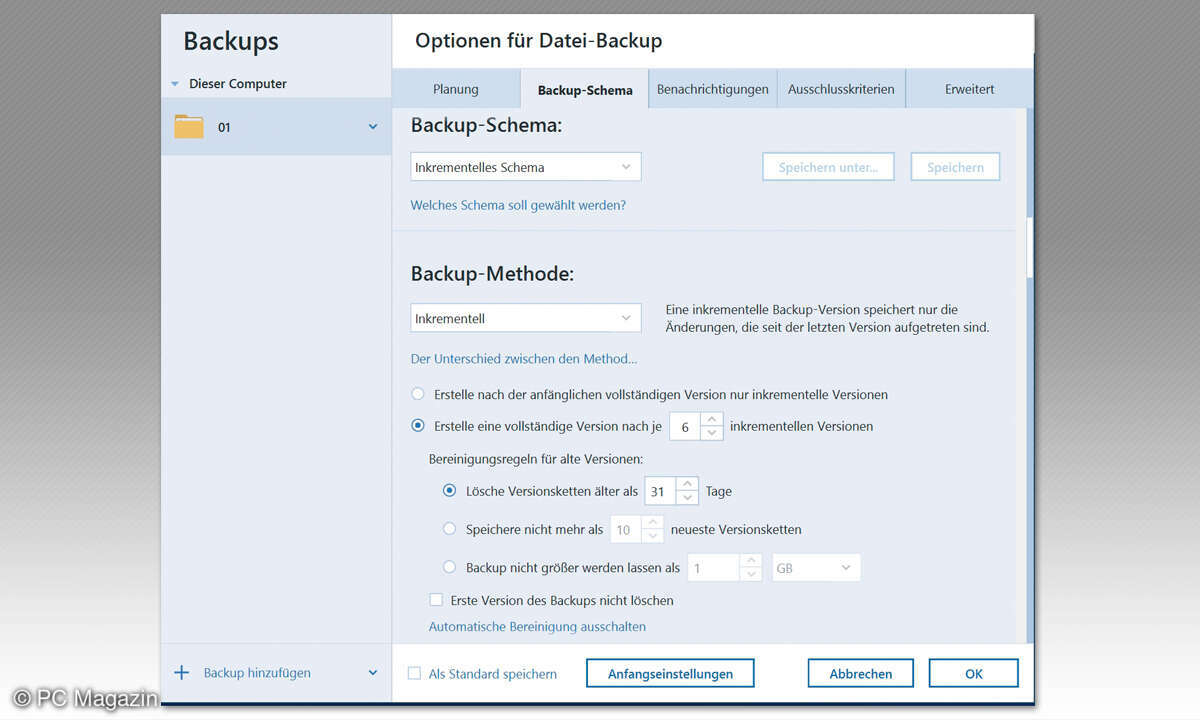The width and height of the screenshot is (1200, 720).
Task: Click the Speichern unter... button
Action: coord(828,167)
